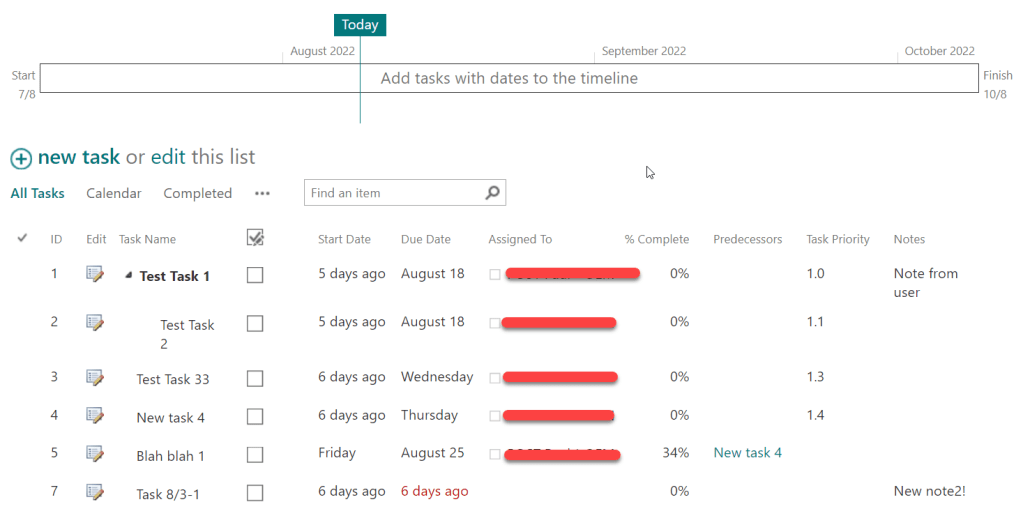Sort by the Due Date column header
This screenshot has height=518, width=1023.
click(x=425, y=239)
